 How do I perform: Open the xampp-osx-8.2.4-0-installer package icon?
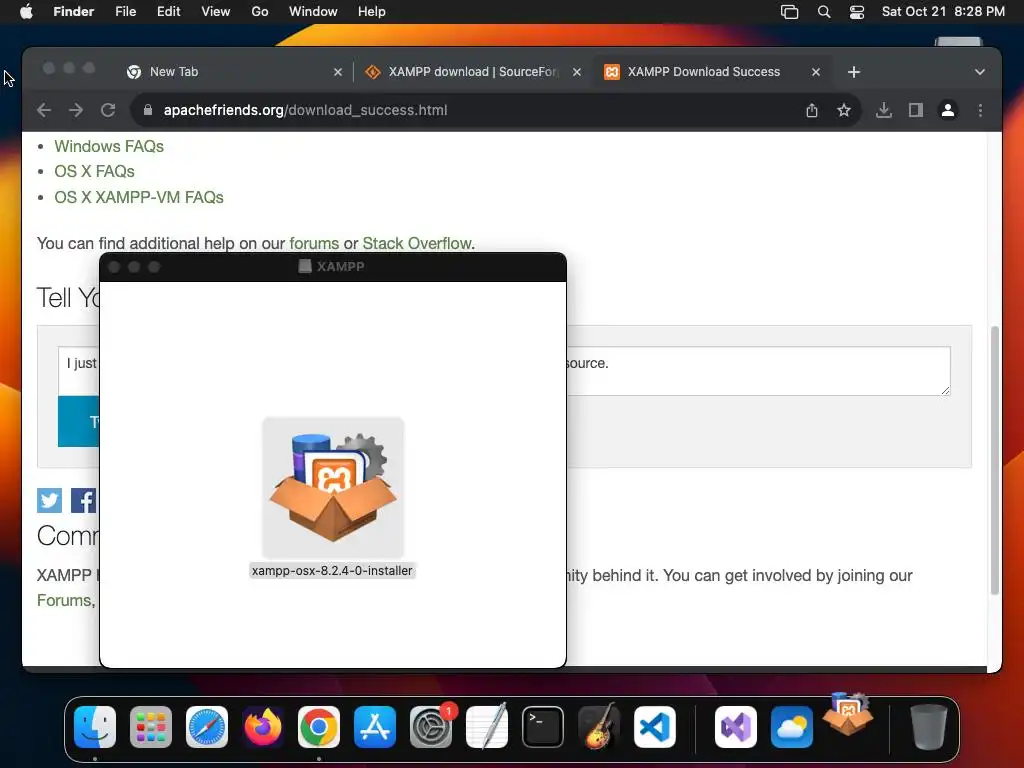333,487
